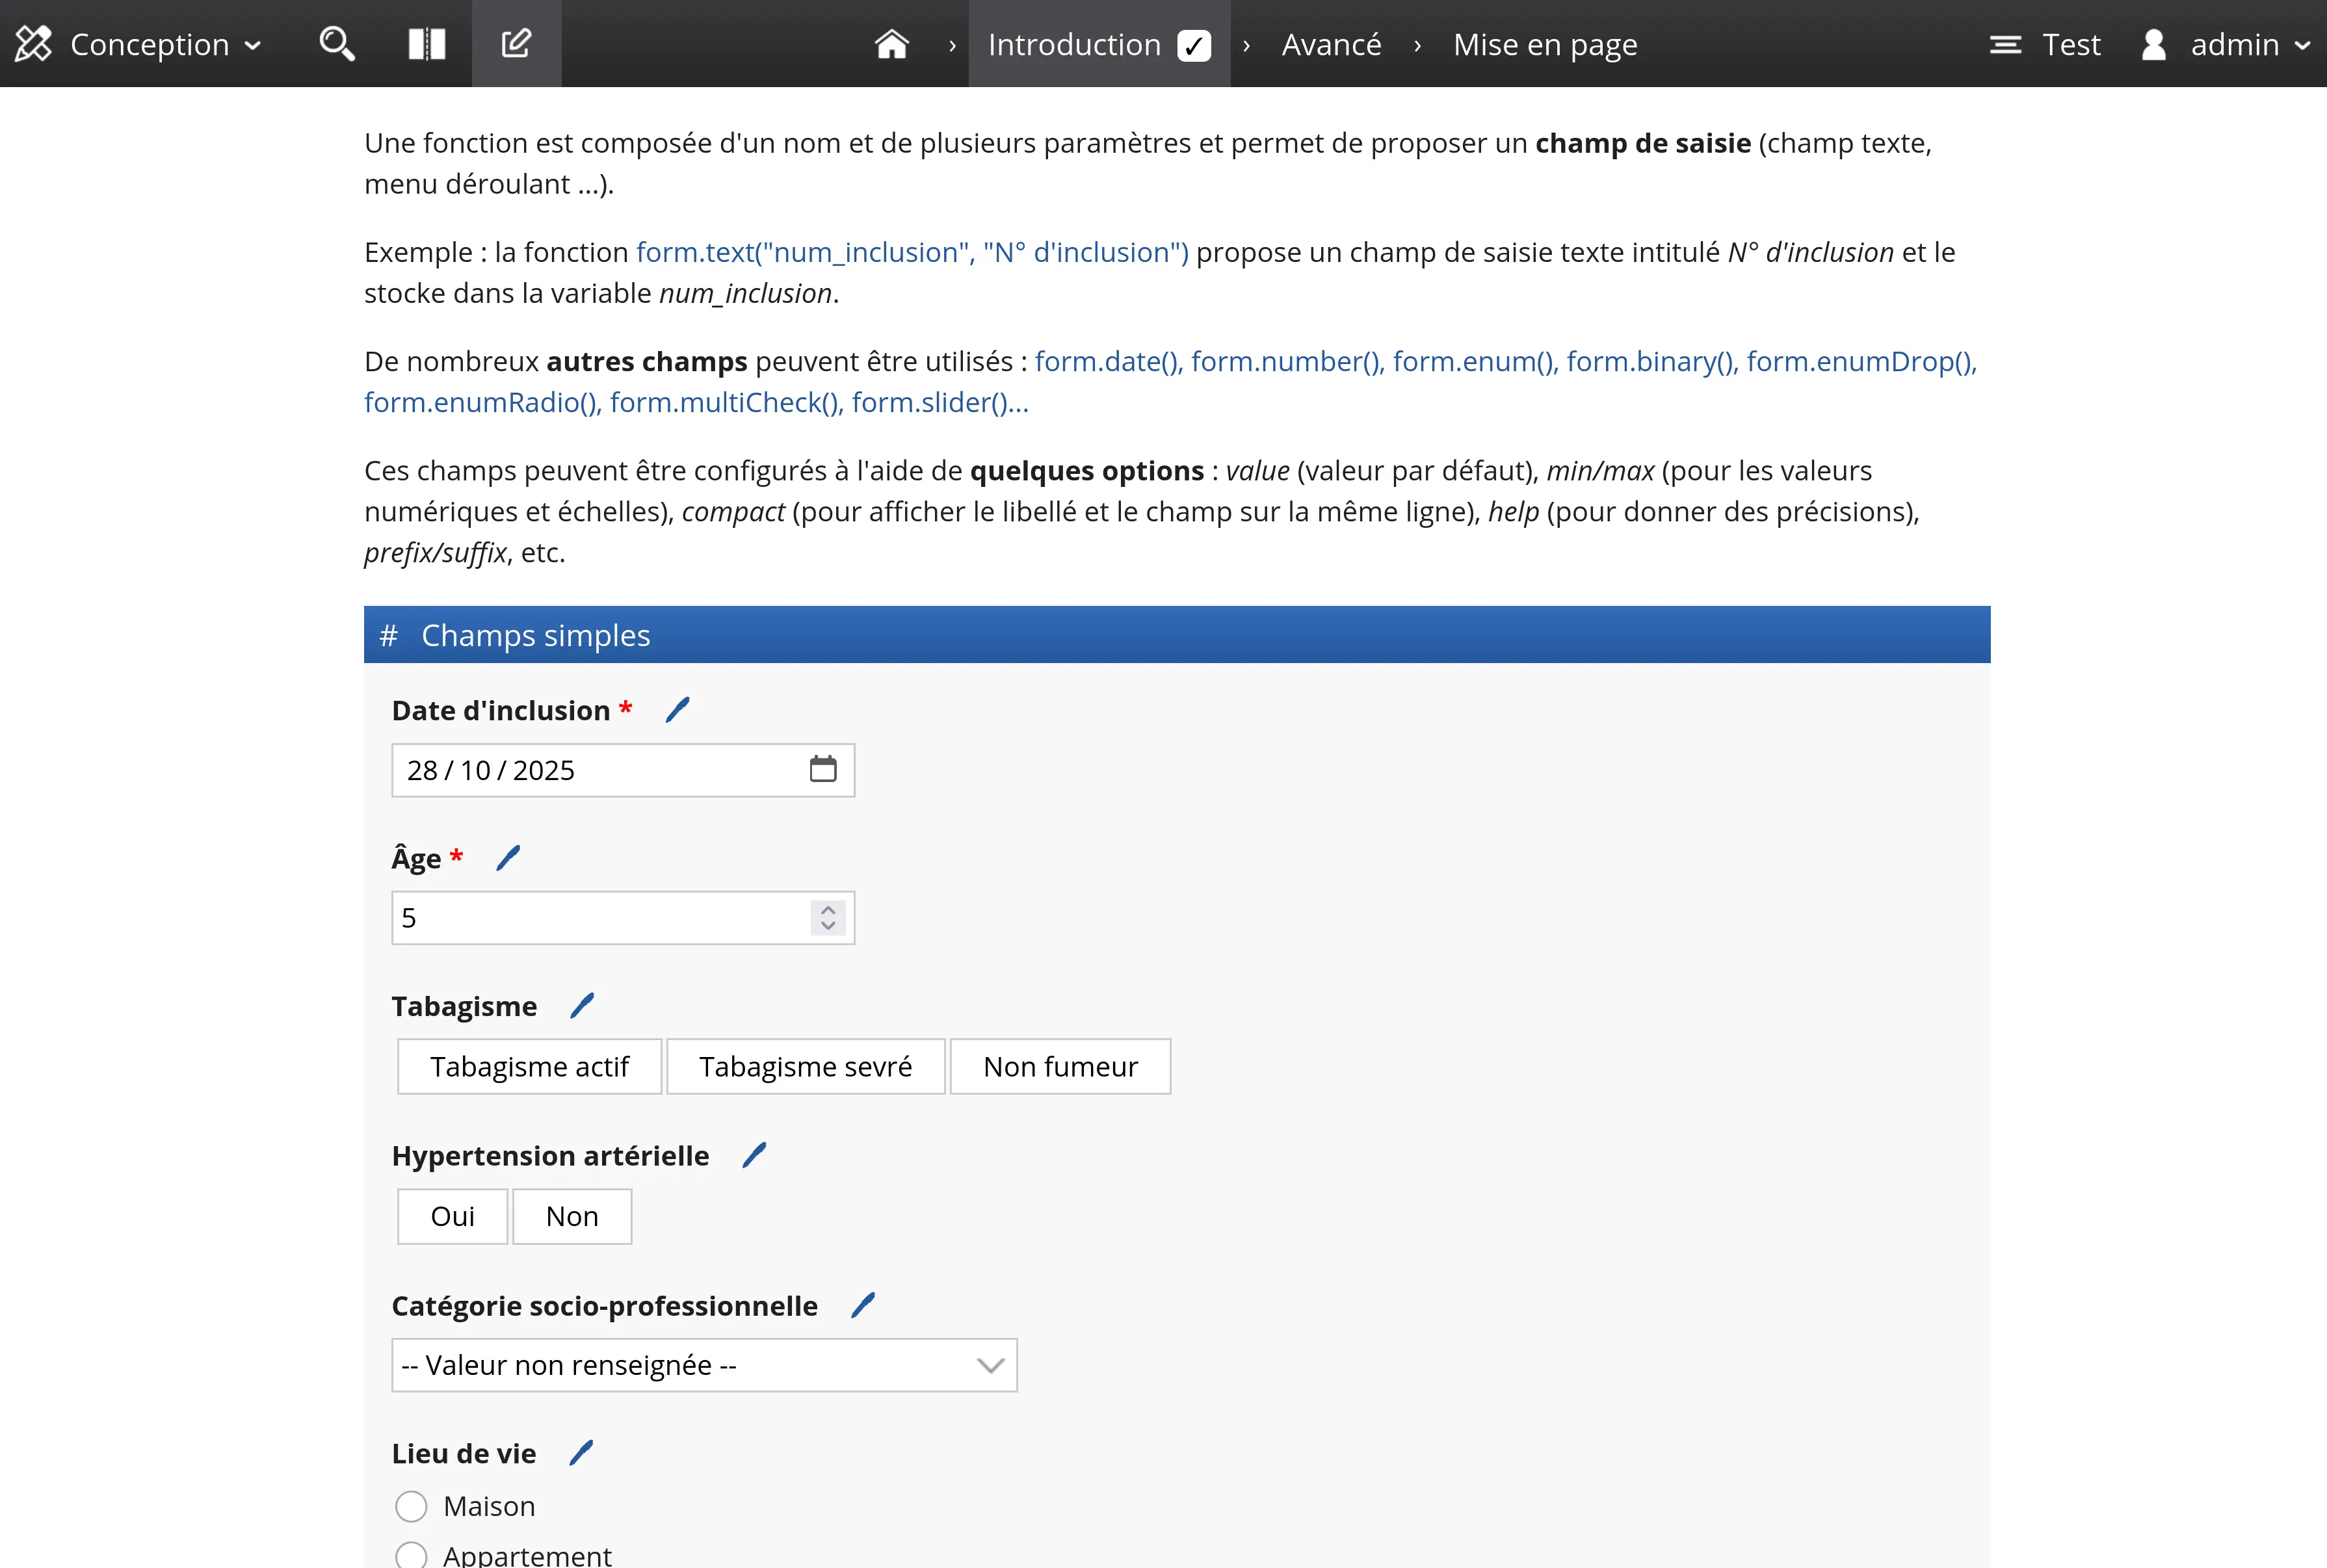The height and width of the screenshot is (1568, 2327).
Task: Select the Non fumeur button
Action: 1060,1067
